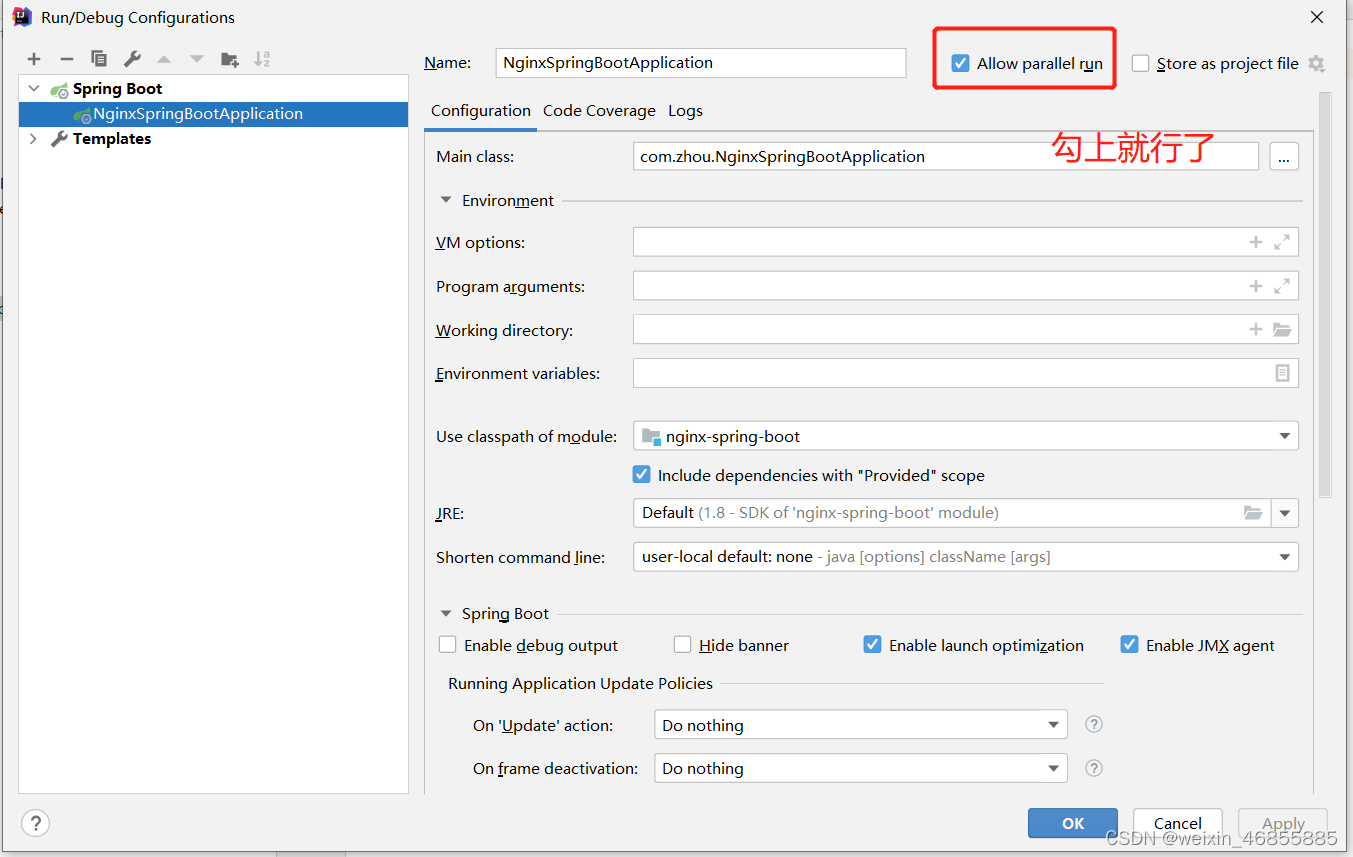Open dialog help question mark button
The image size is (1353, 857).
[x=35, y=823]
